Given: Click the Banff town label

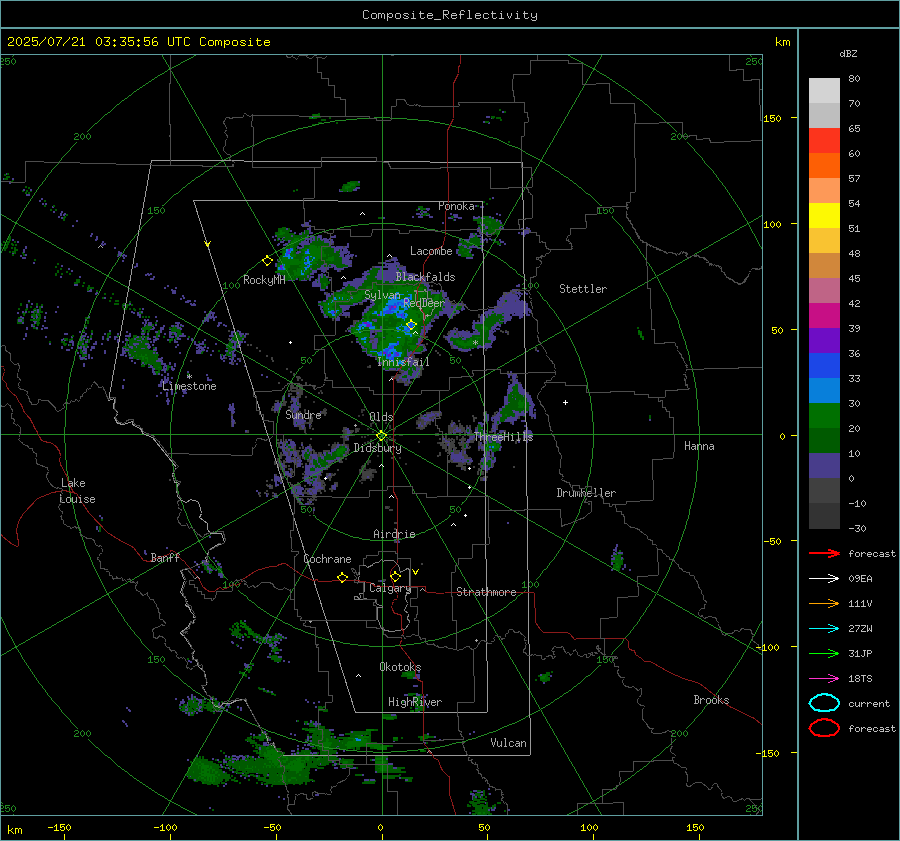Looking at the screenshot, I should [x=165, y=557].
